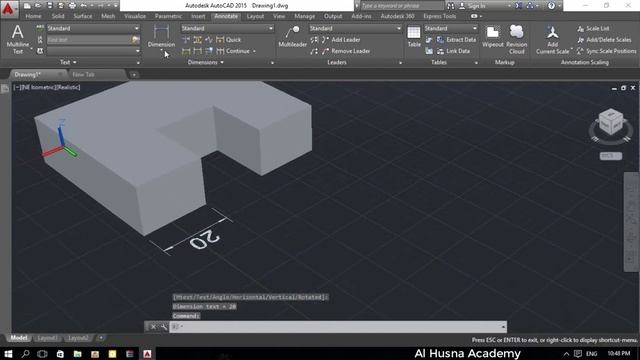Insert a Table from the ribbon

414,36
